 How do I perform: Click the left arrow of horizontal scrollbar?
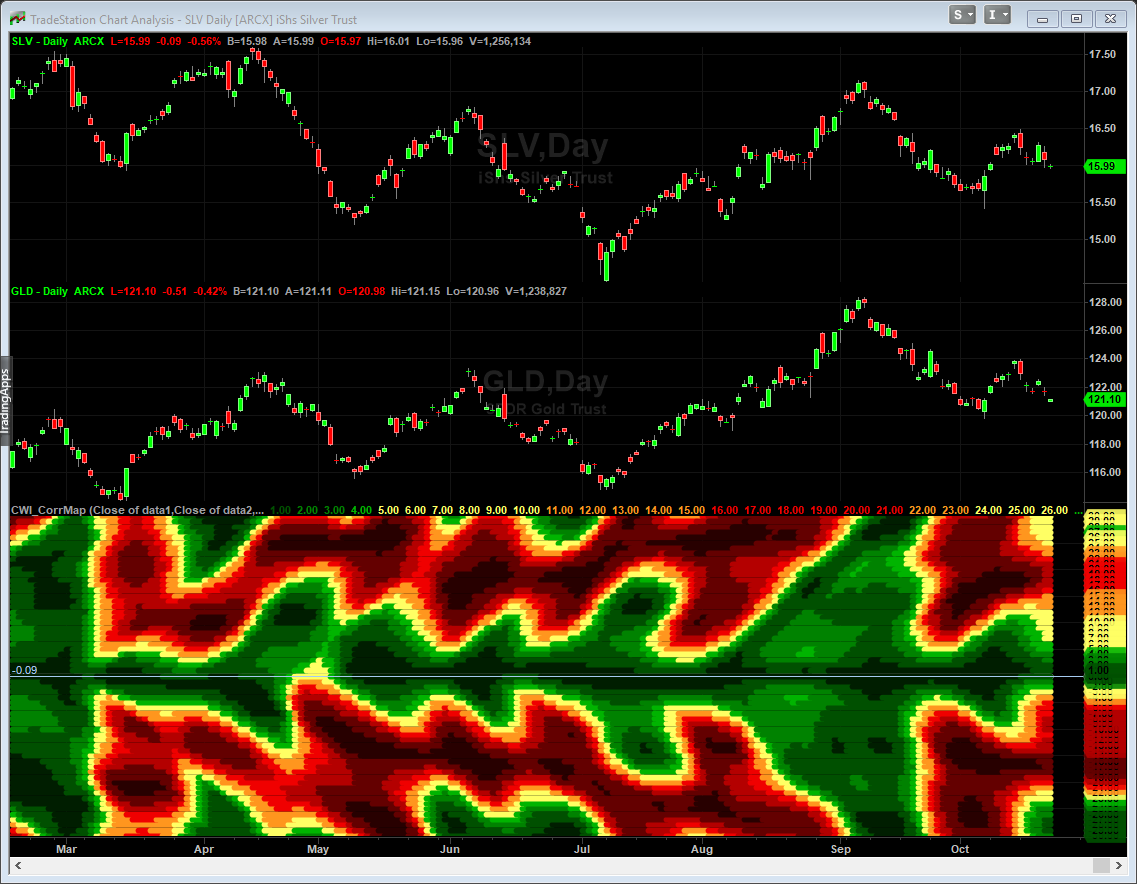tap(17, 864)
